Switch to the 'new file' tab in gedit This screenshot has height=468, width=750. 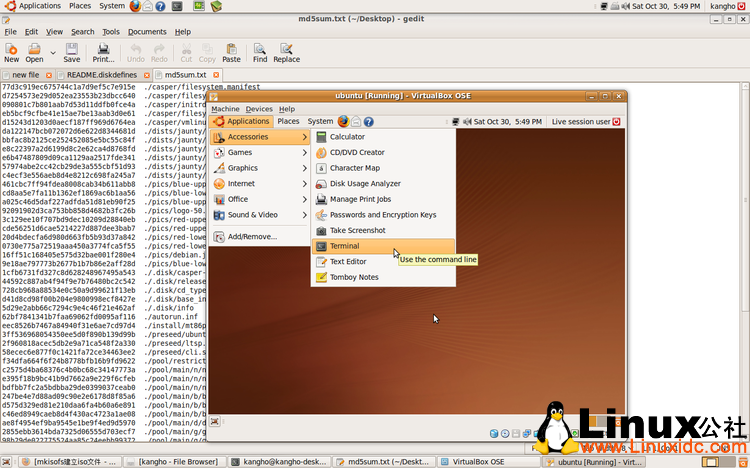click(26, 75)
